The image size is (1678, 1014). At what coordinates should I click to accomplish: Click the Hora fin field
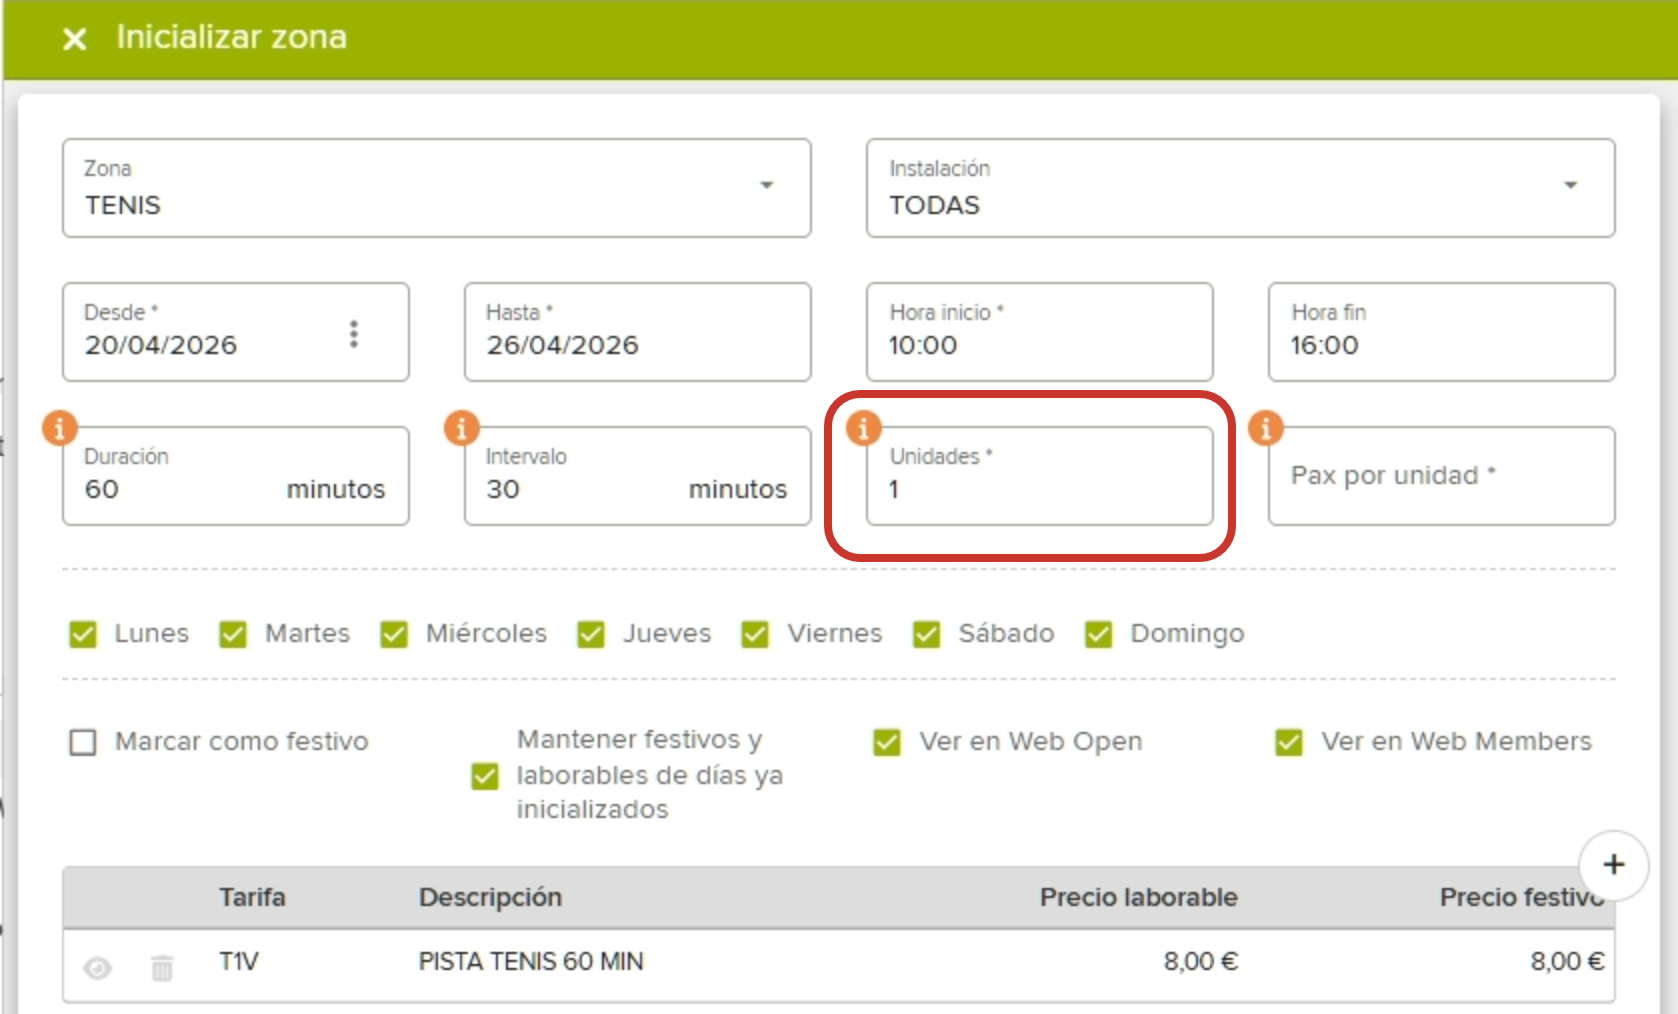[1441, 332]
